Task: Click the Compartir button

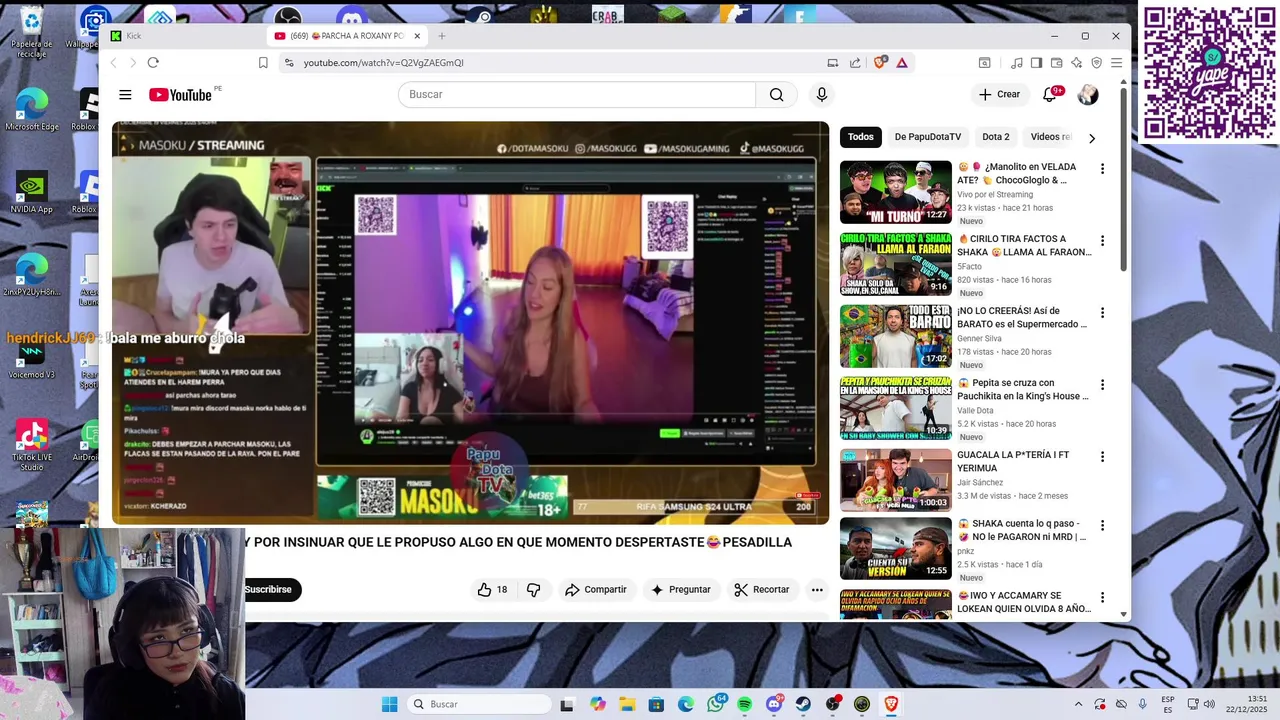Action: tap(595, 590)
